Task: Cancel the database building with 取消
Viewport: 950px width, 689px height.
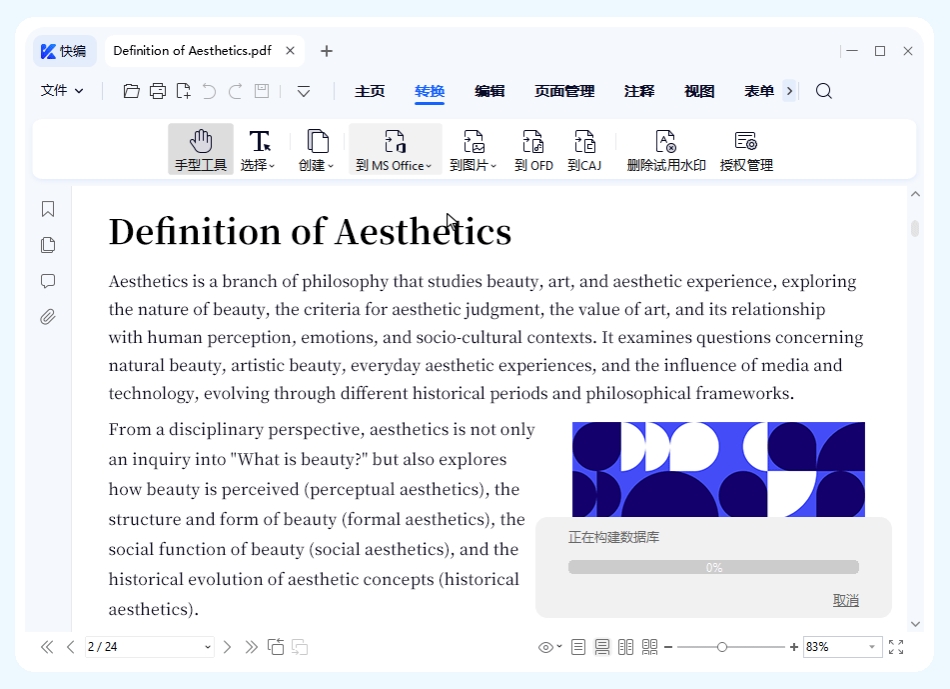Action: tap(846, 600)
